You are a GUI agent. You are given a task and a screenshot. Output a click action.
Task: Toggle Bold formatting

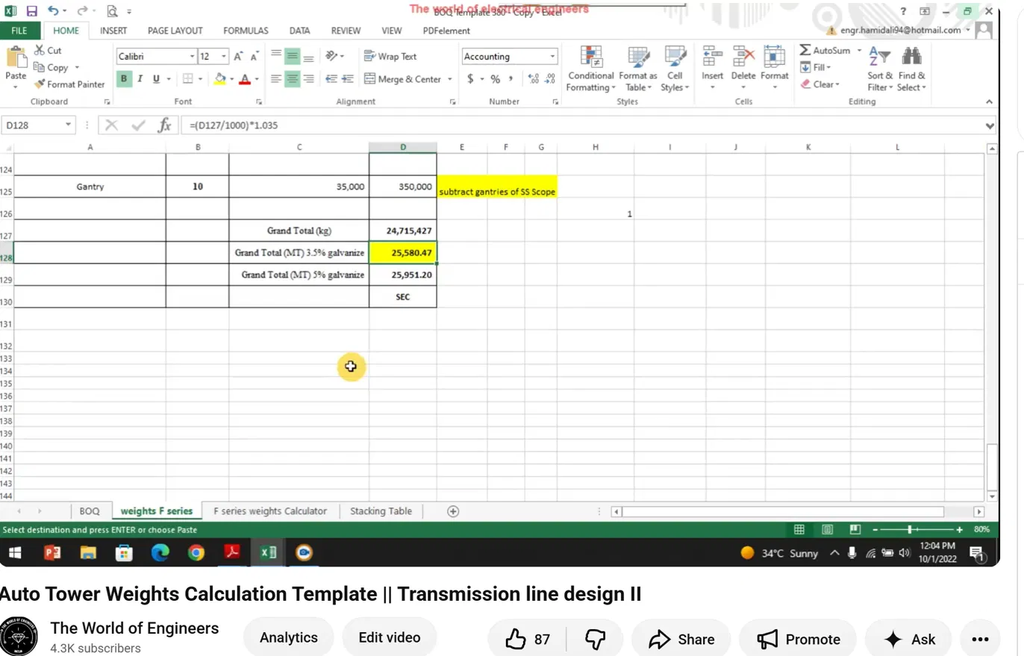point(123,78)
